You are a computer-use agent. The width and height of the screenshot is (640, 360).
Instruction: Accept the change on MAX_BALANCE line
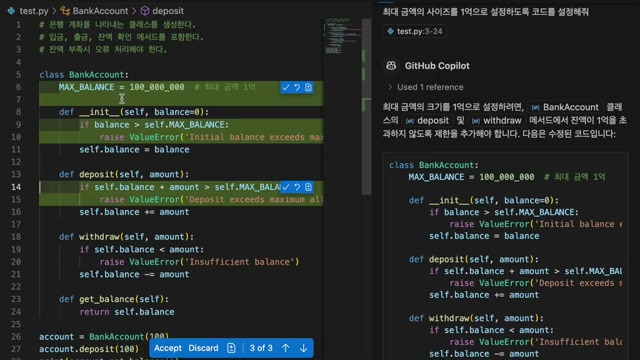pos(286,87)
